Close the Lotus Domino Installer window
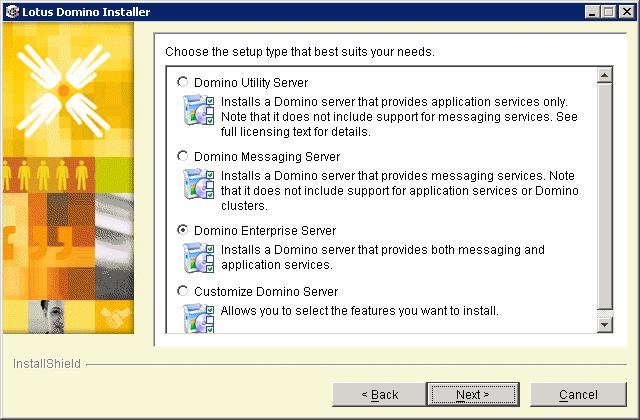Viewport: 640px width, 420px height. (x=627, y=11)
